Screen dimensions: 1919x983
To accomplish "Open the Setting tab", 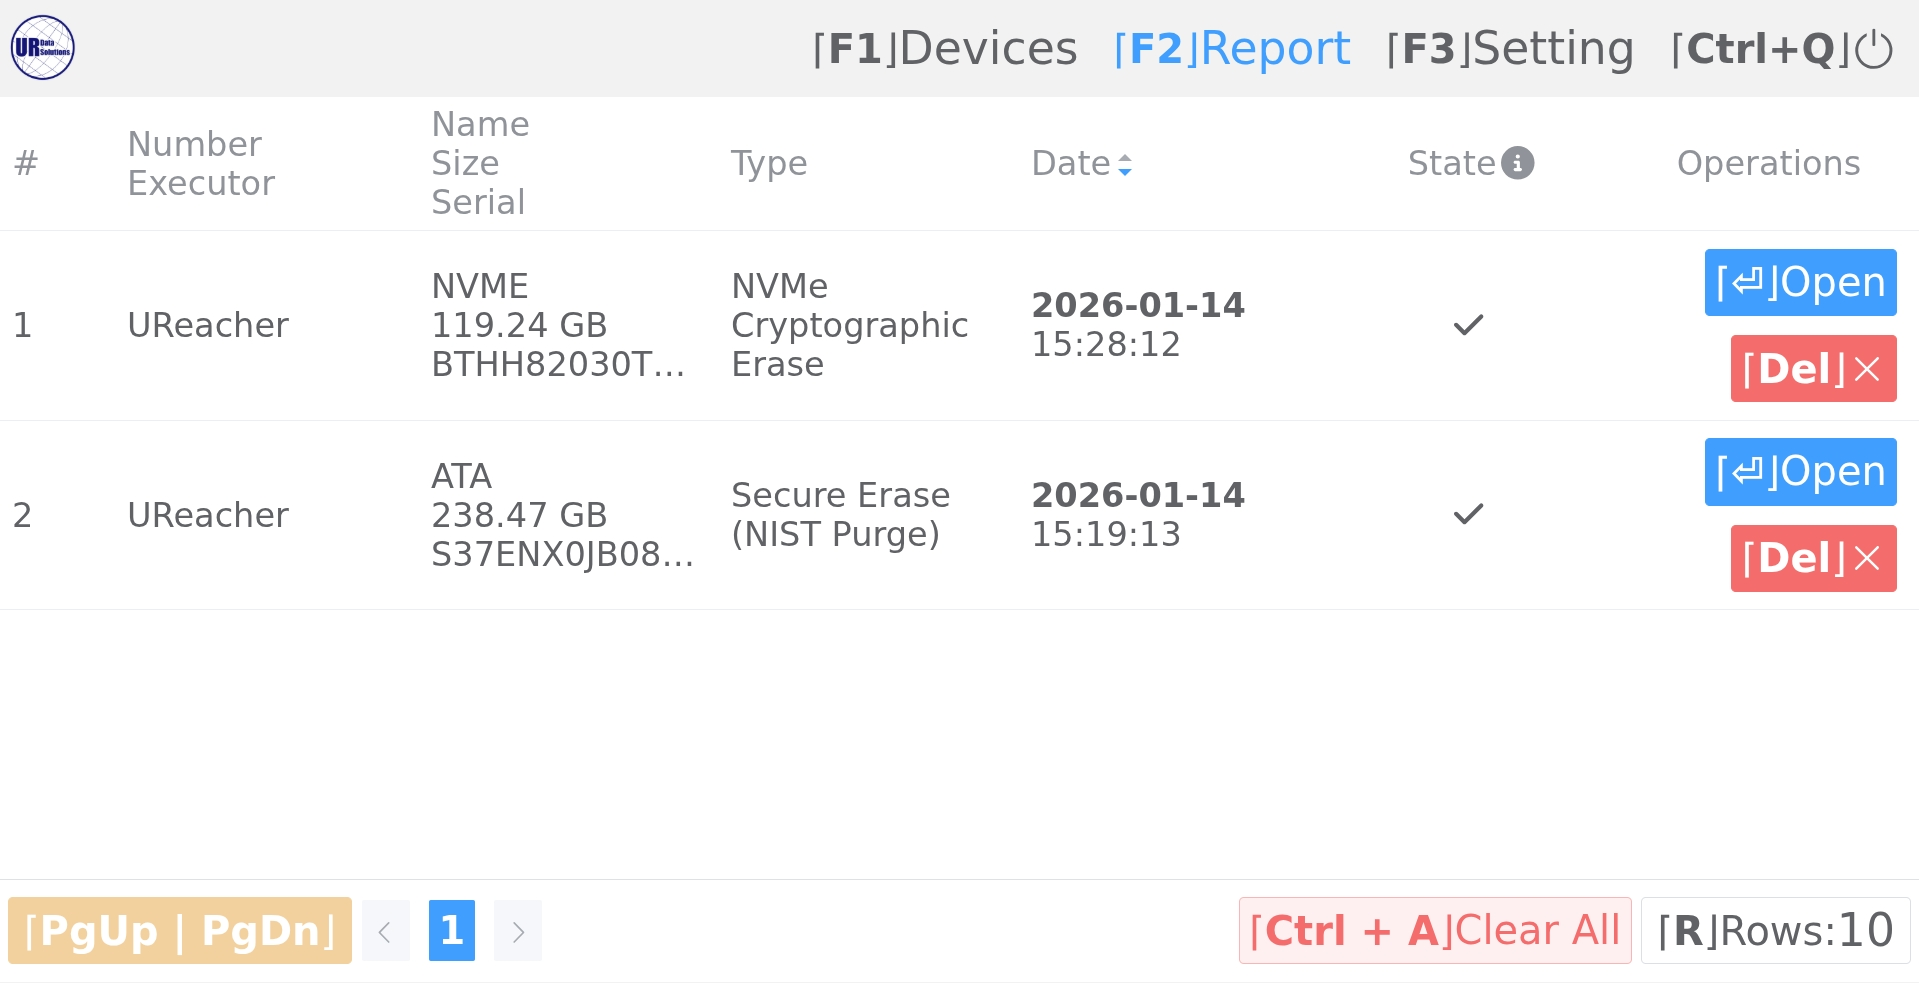I will click(1510, 49).
